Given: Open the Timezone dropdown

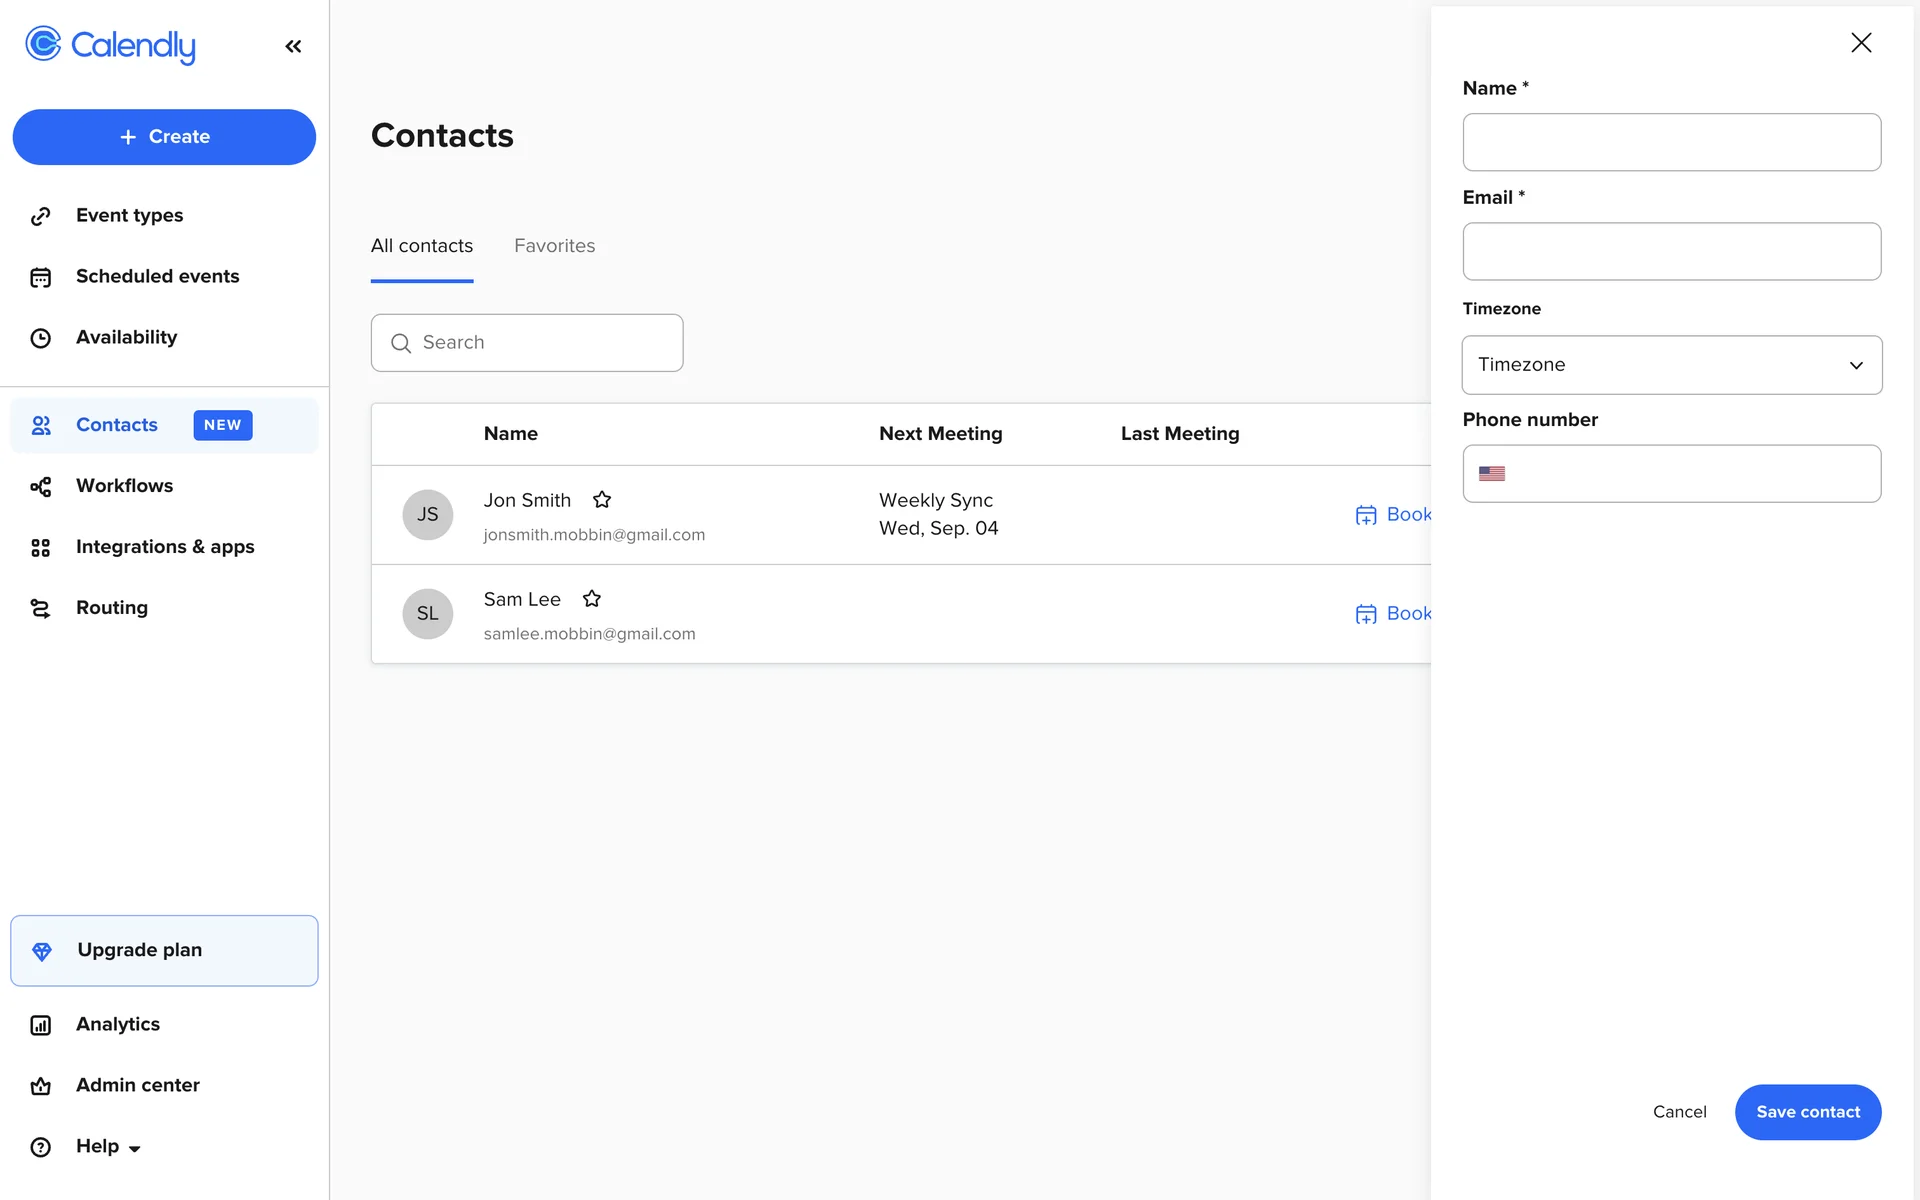Looking at the screenshot, I should pos(1671,365).
